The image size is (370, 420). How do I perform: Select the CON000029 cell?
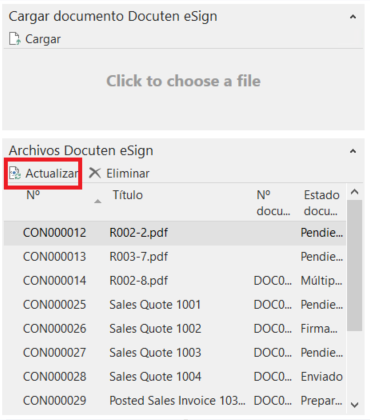[x=54, y=401]
